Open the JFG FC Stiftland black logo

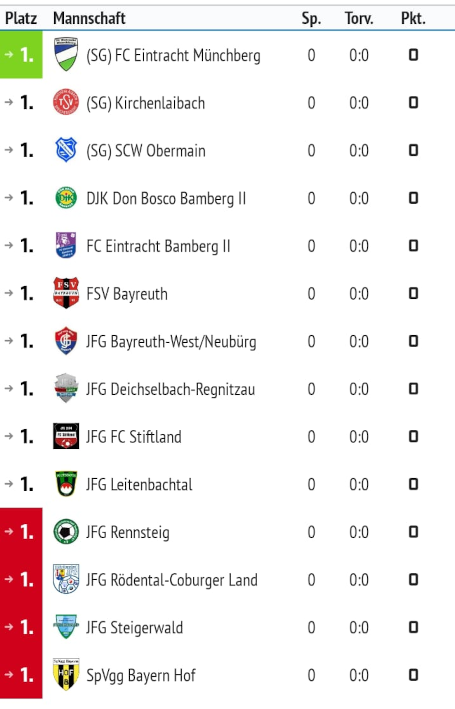point(66,436)
